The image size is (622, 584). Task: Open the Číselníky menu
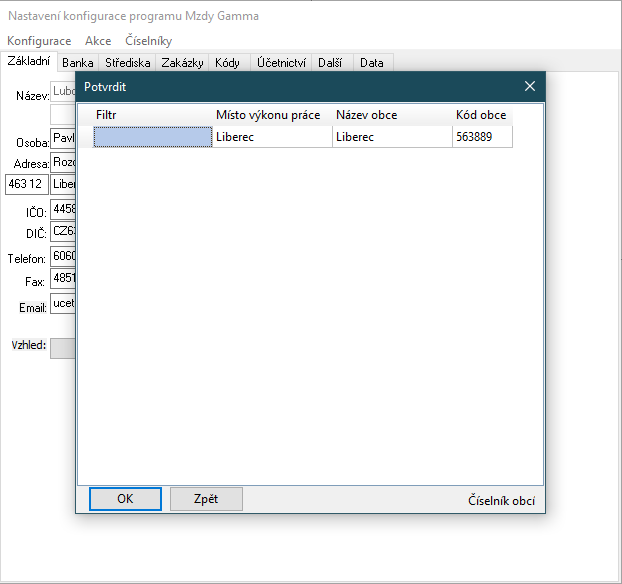pyautogui.click(x=148, y=41)
